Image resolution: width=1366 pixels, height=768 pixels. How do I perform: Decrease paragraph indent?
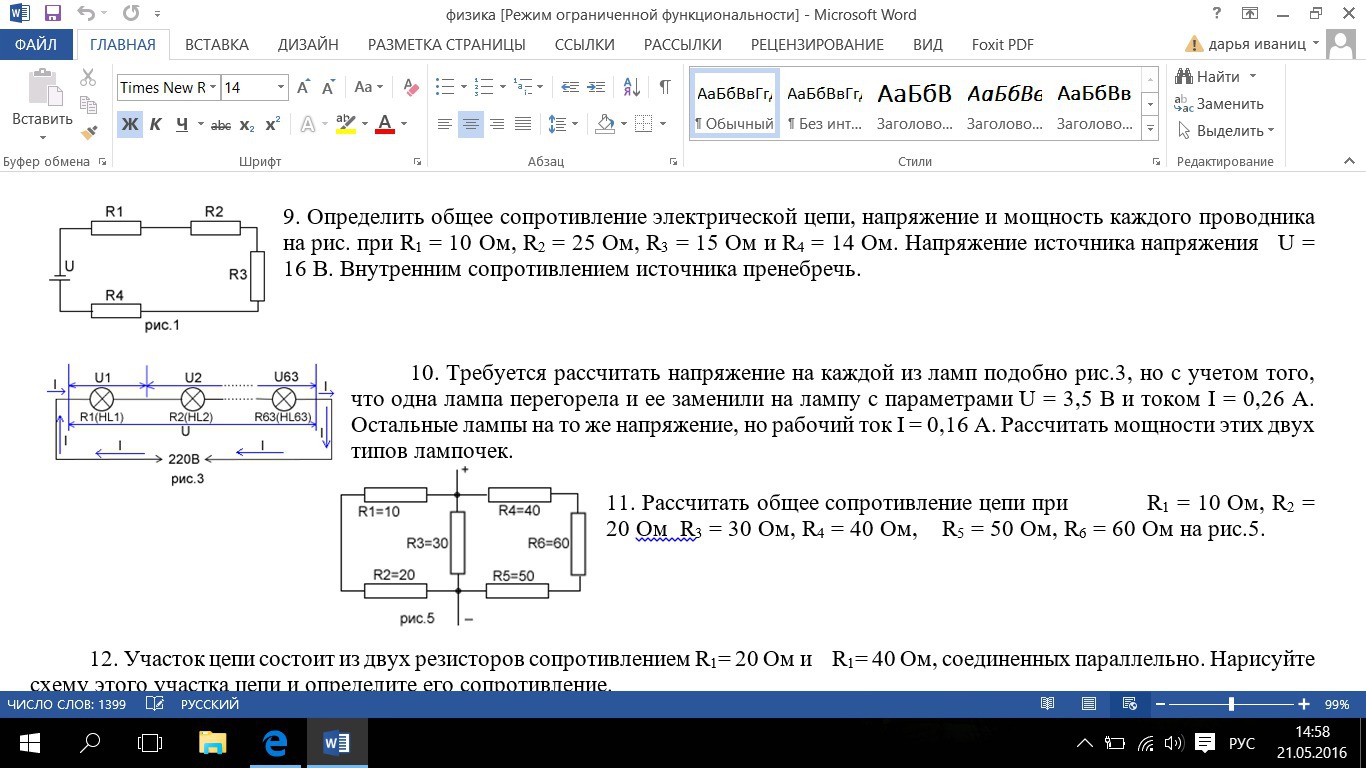tap(570, 87)
